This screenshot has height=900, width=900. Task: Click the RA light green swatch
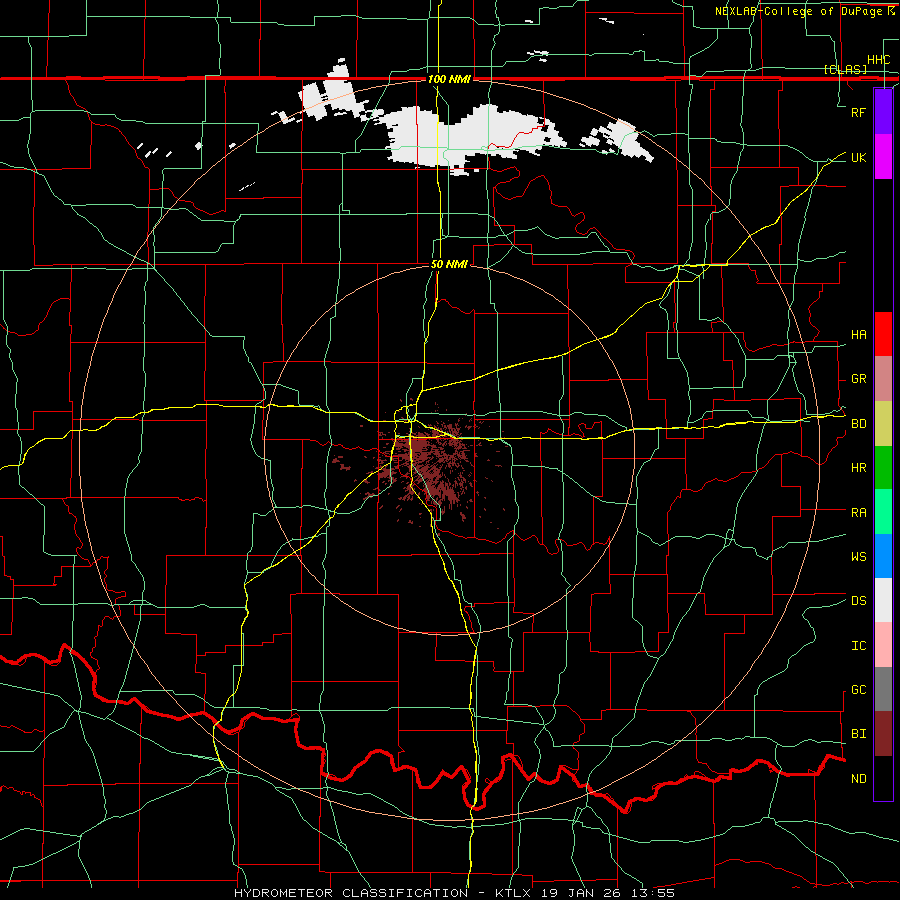[883, 512]
